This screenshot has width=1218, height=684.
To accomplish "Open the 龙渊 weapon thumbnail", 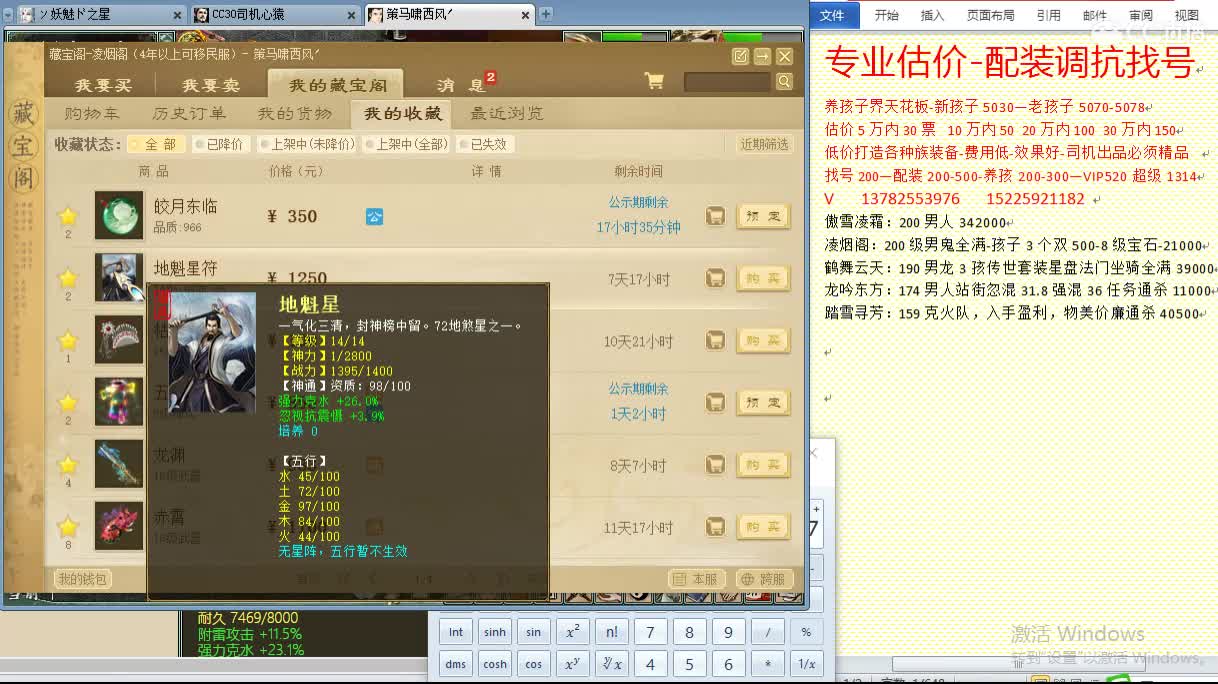I will 119,464.
